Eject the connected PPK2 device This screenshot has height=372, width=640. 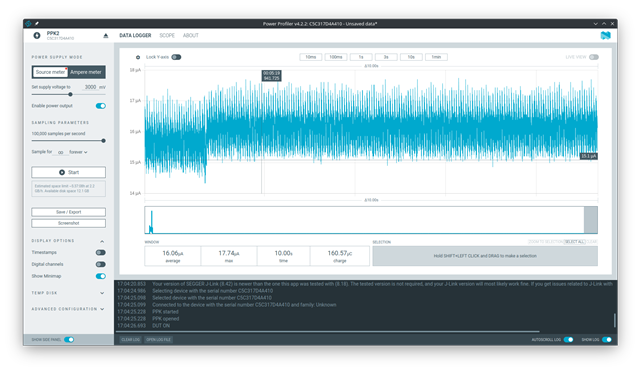click(106, 36)
